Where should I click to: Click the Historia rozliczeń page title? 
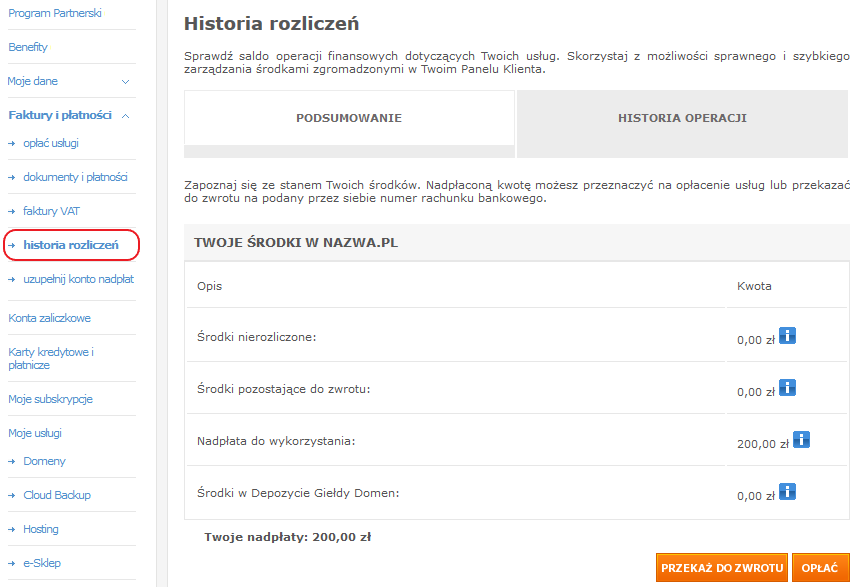[x=272, y=24]
